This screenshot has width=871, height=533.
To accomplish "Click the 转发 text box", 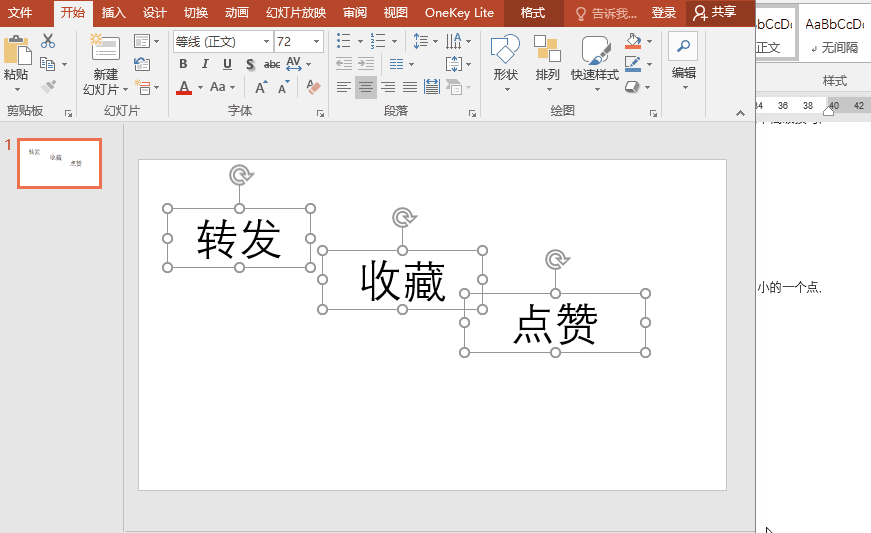I will pyautogui.click(x=239, y=238).
